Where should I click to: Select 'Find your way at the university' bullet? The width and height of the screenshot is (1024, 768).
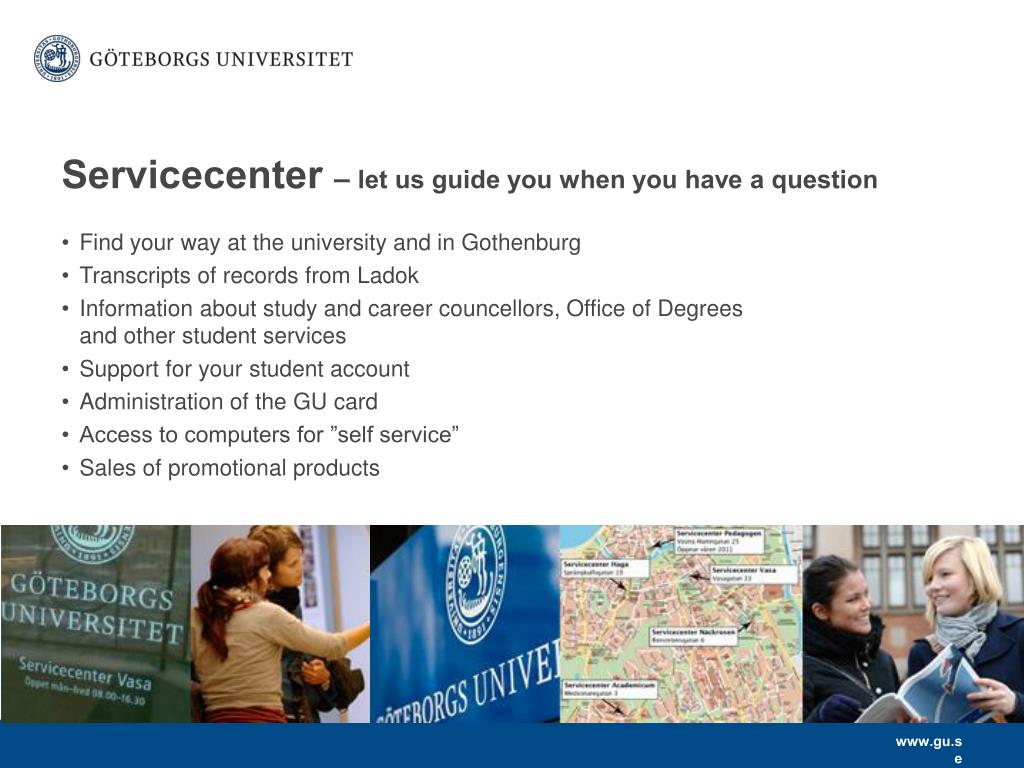[x=330, y=243]
